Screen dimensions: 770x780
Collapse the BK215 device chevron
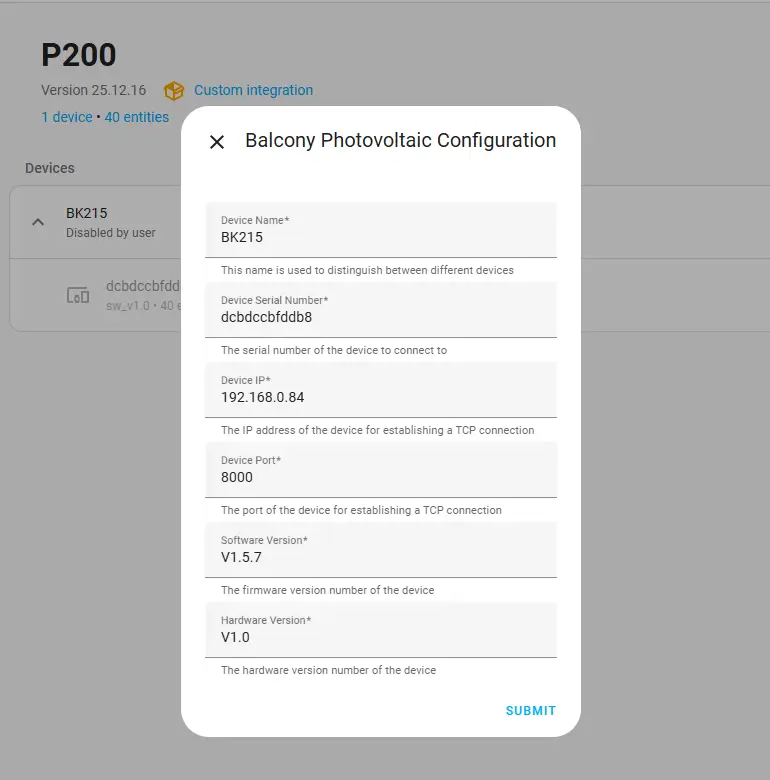click(x=38, y=222)
